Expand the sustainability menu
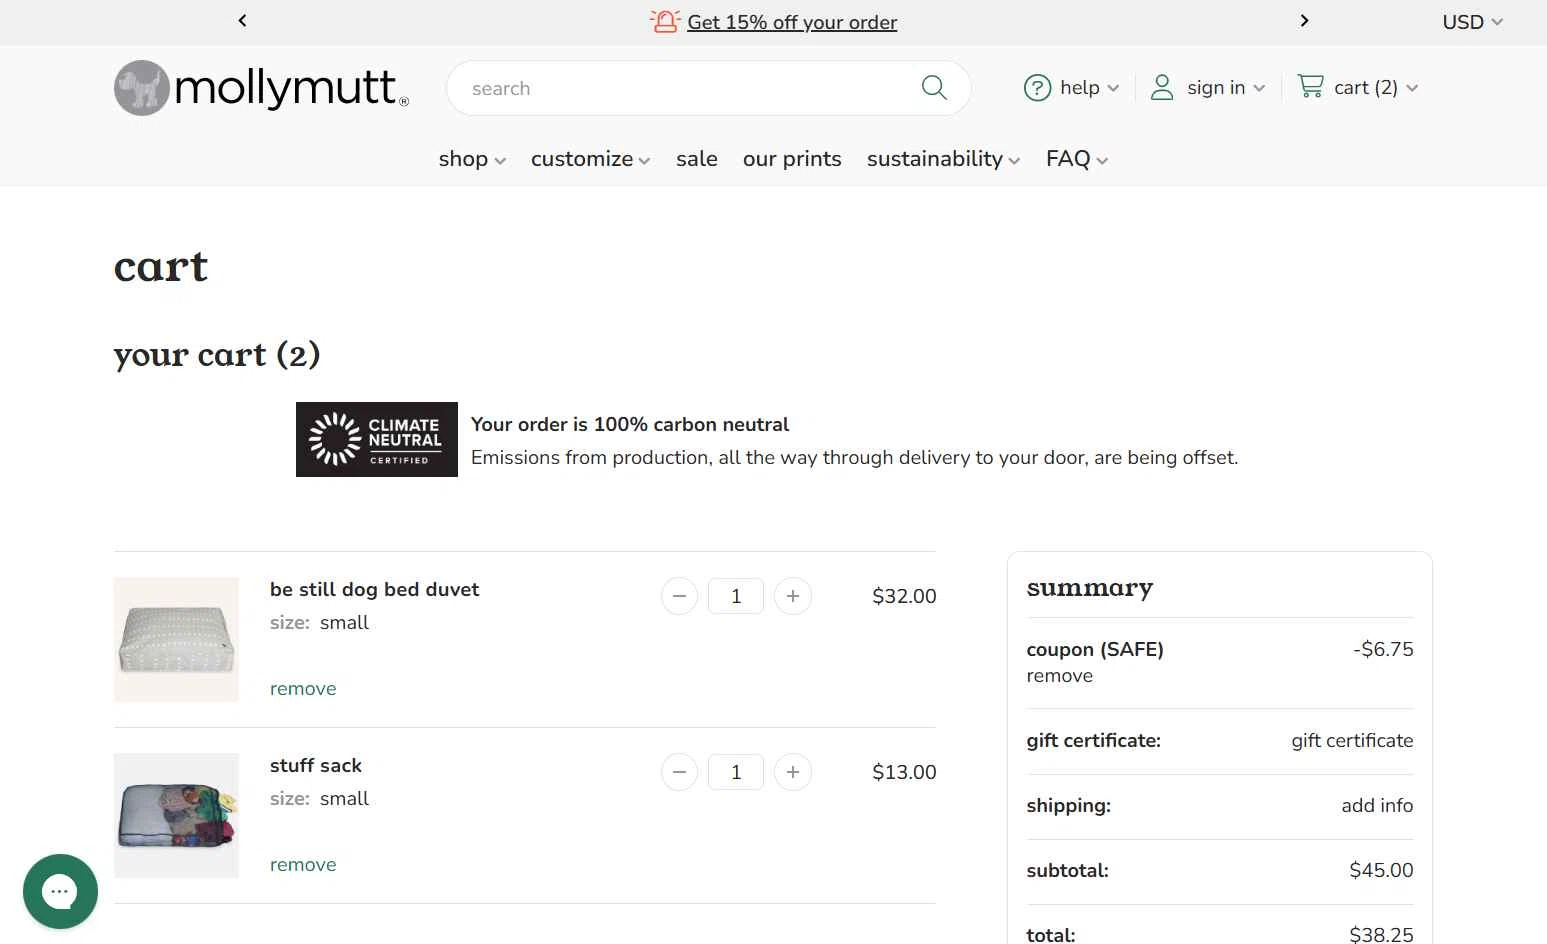The image size is (1547, 944). click(943, 159)
